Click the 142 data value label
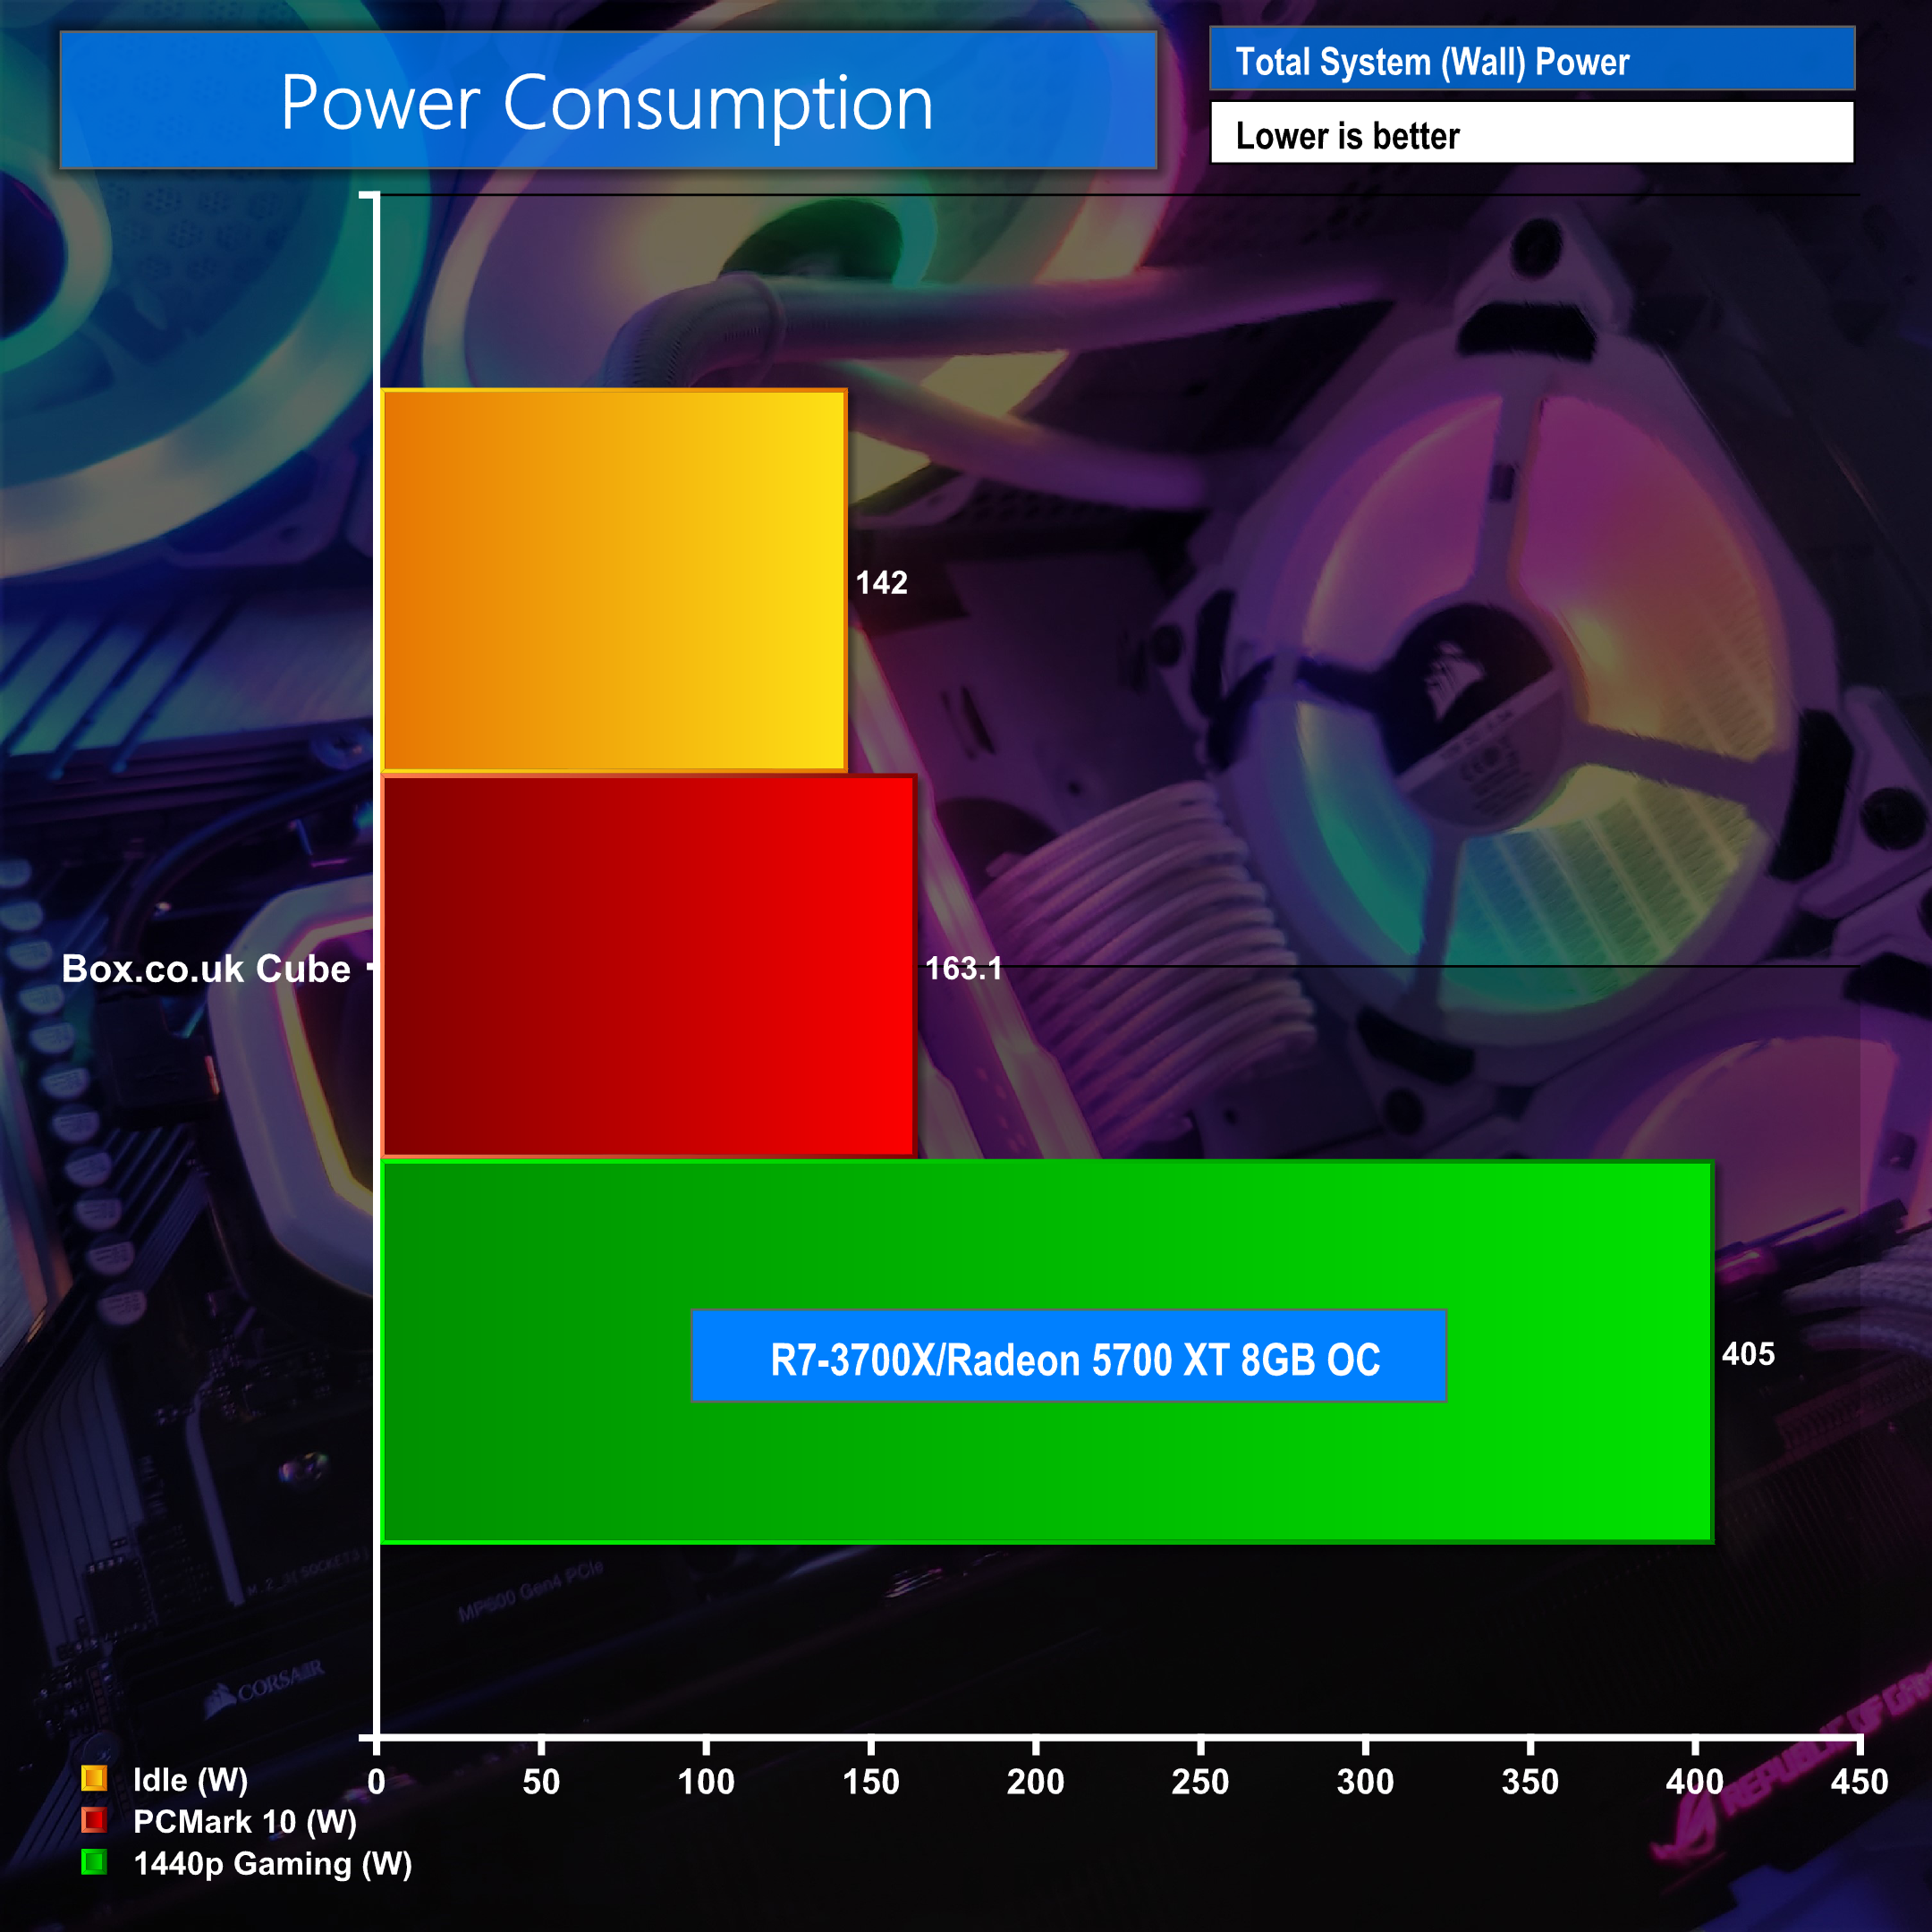1932x1932 pixels. (x=881, y=582)
